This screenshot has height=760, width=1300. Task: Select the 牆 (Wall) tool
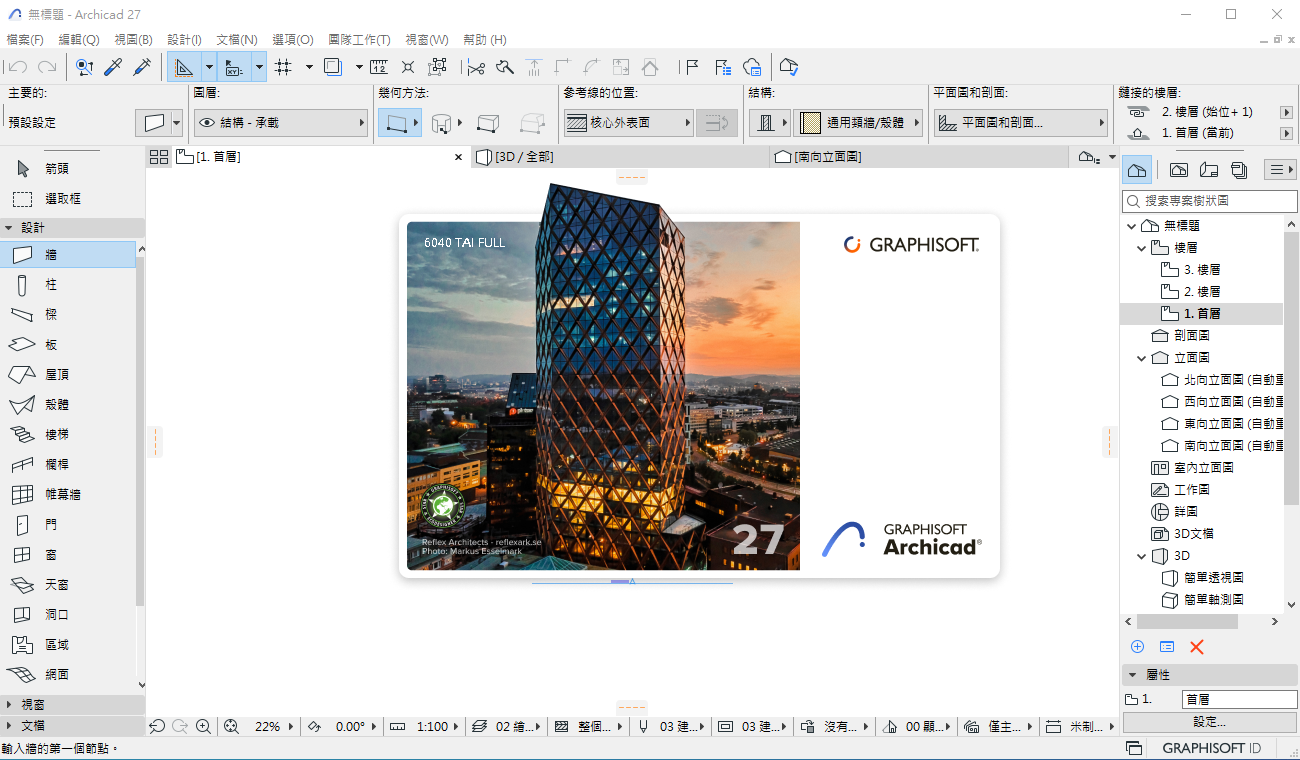[68, 254]
